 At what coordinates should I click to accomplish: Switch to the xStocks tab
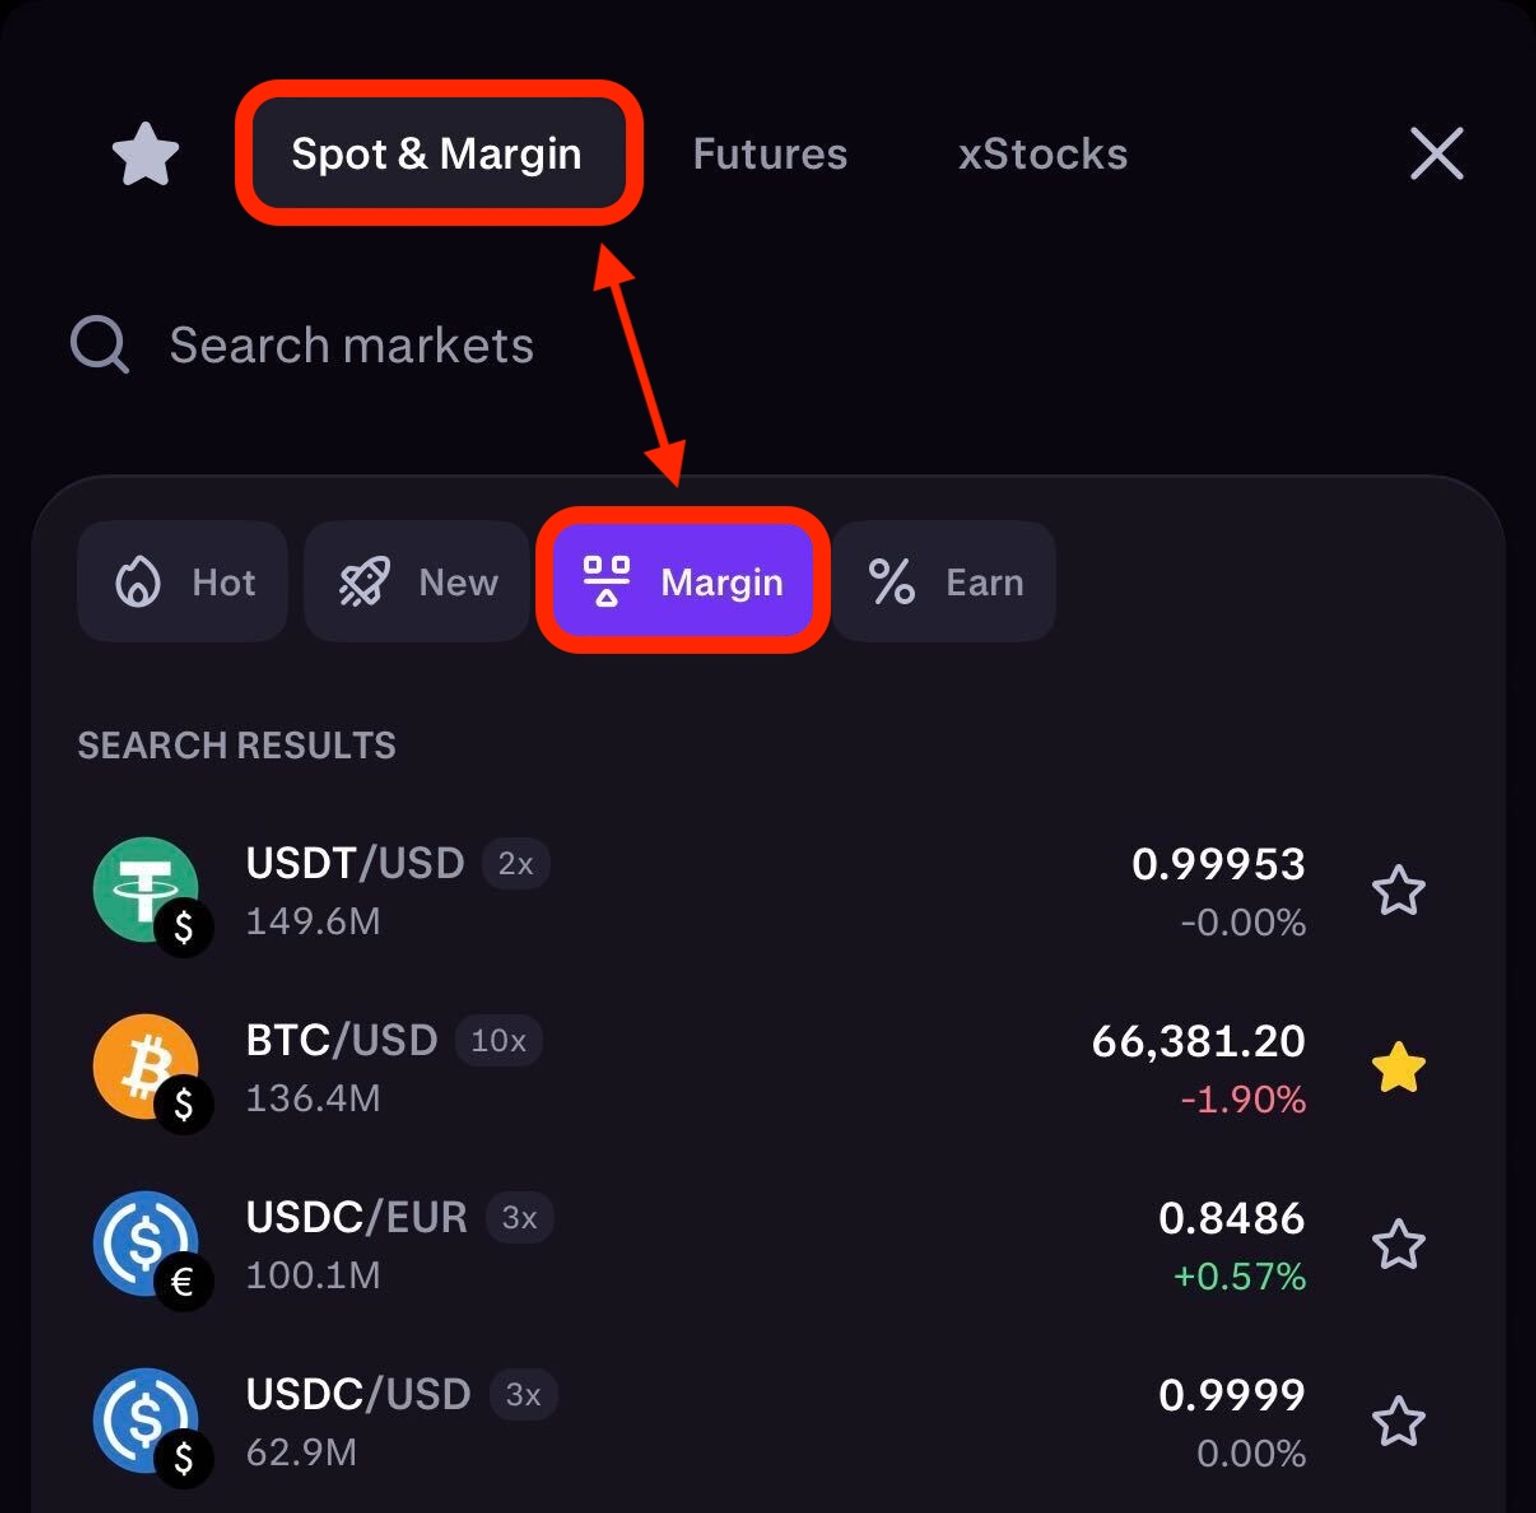point(1042,154)
